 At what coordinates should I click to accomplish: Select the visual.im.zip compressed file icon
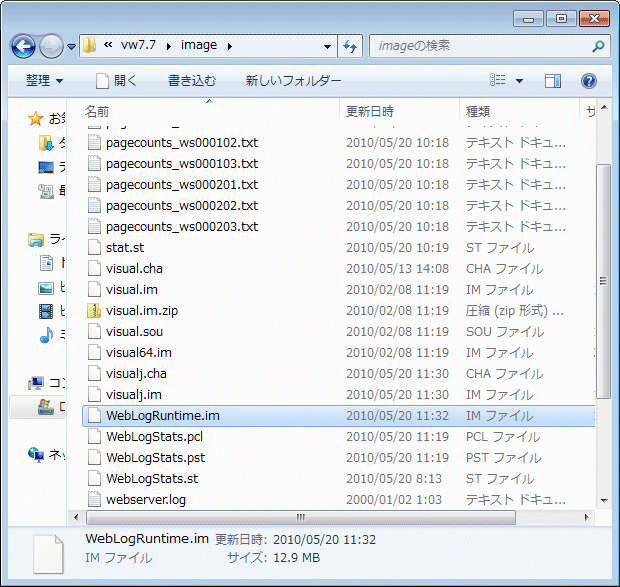[94, 311]
